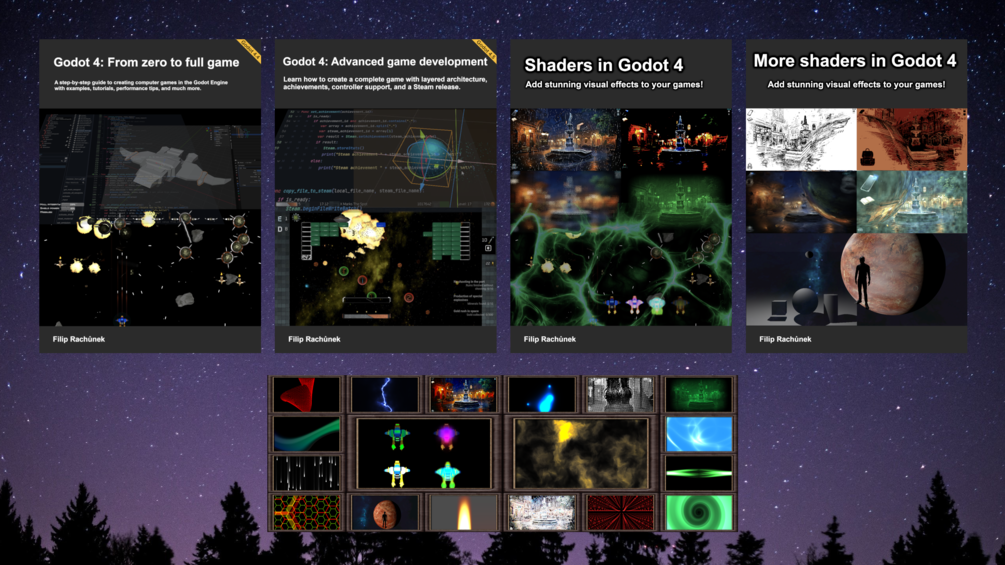Image resolution: width=1005 pixels, height=565 pixels.
Task: Click the green-and-blue spaceship sprite
Action: [397, 435]
